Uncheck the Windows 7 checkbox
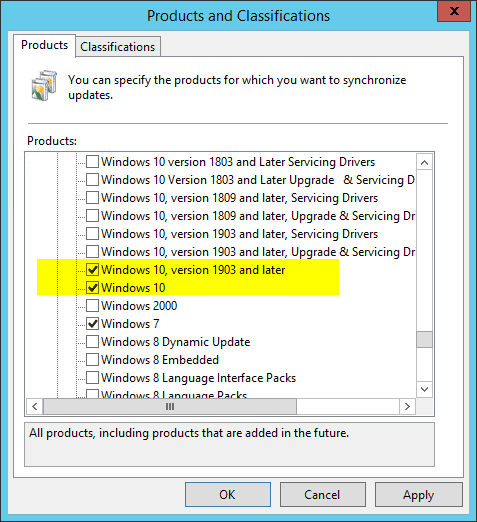This screenshot has height=522, width=477. pos(92,324)
